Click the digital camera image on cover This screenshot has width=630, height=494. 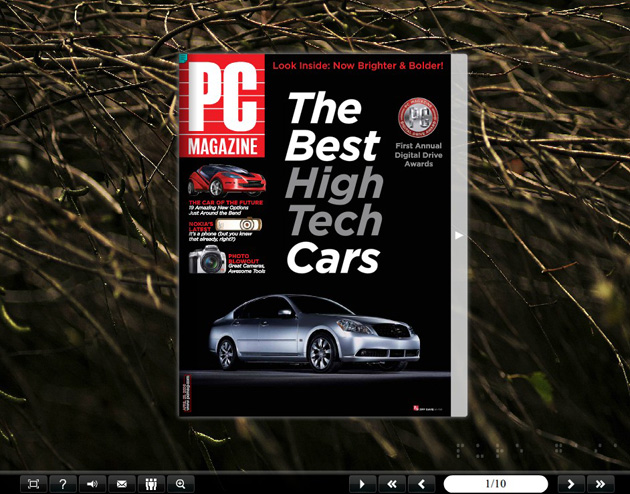point(207,259)
